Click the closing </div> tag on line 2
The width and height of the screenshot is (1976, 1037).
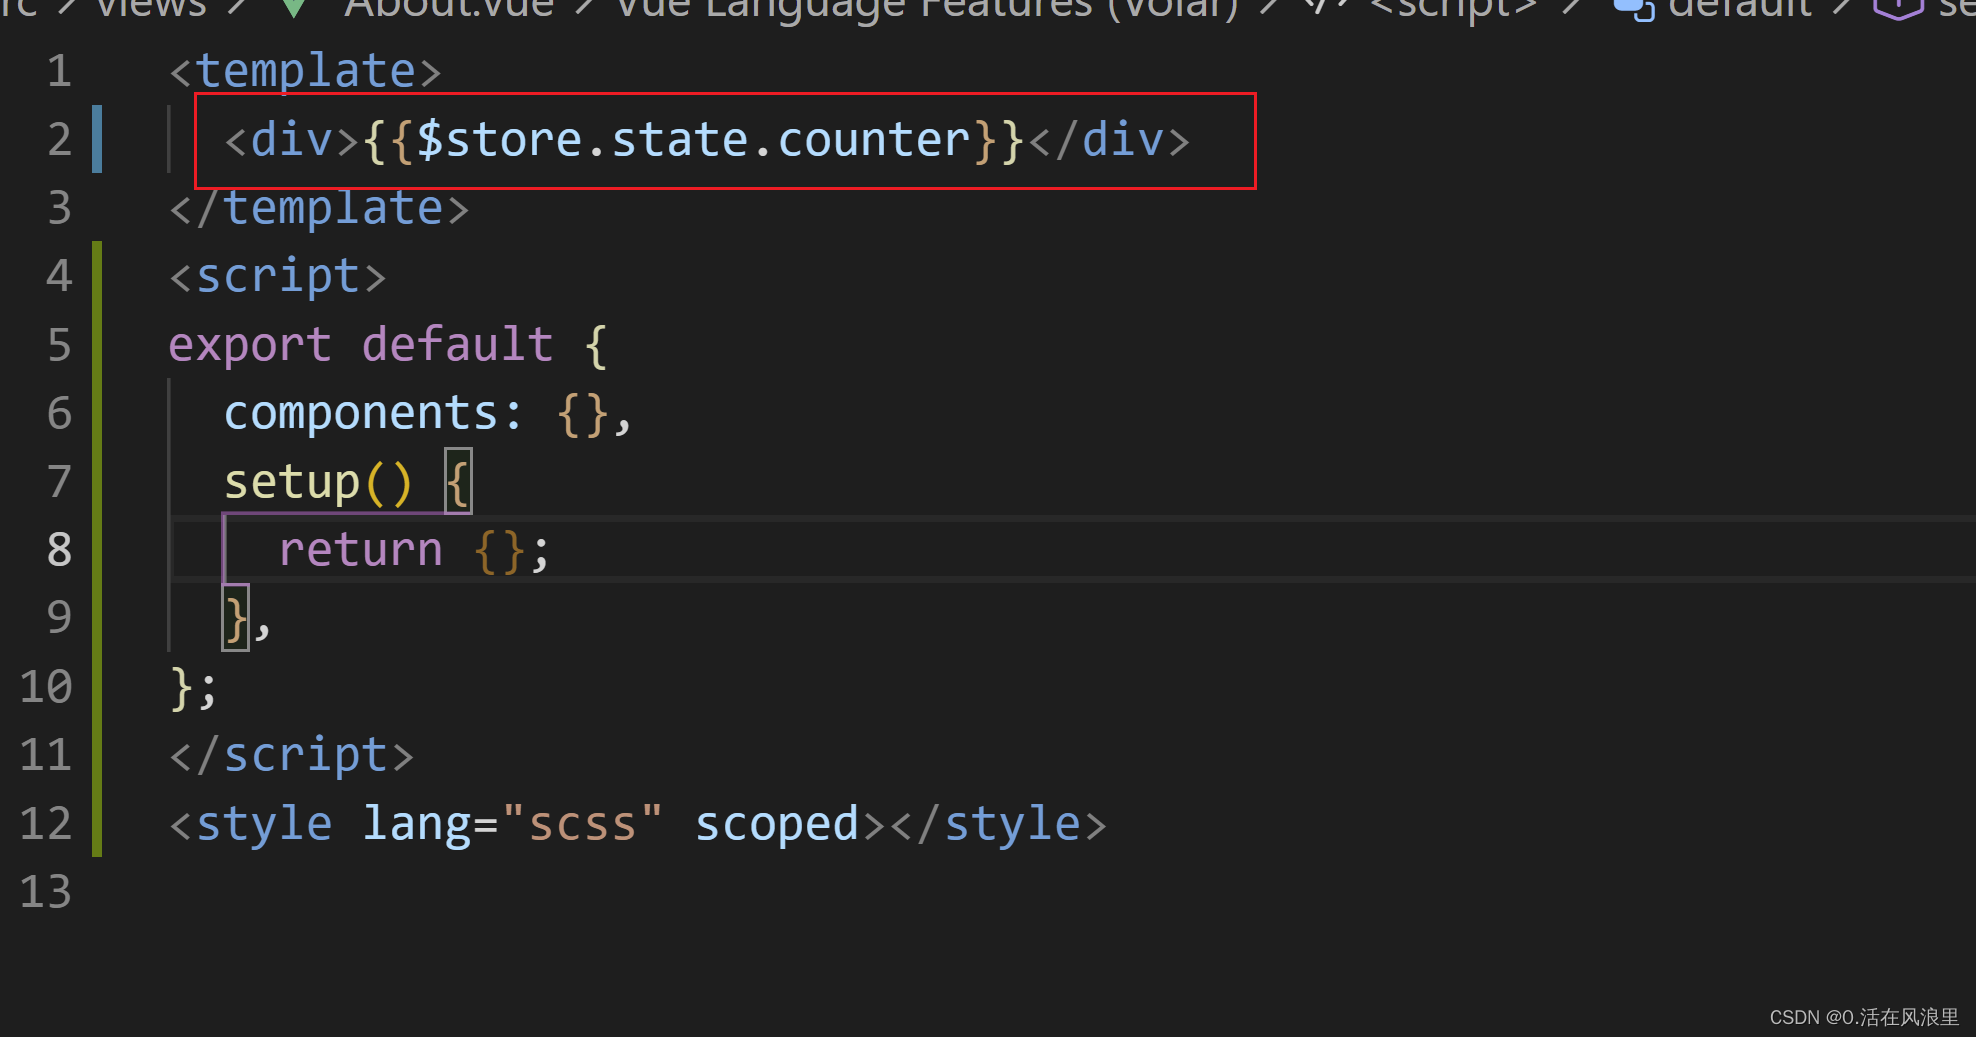1110,139
